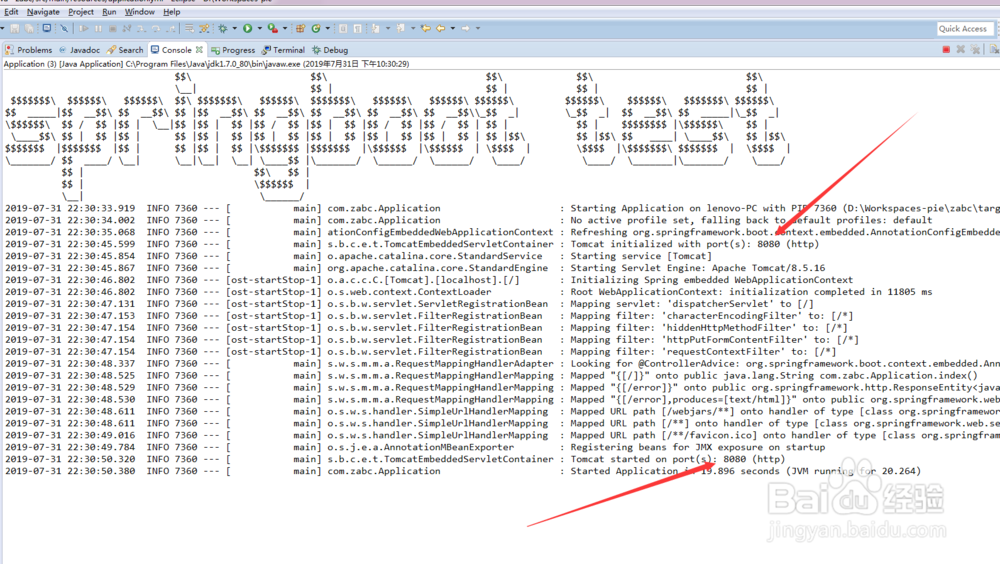1000x564 pixels.
Task: Click the Clear Console icon
Action: point(994,50)
